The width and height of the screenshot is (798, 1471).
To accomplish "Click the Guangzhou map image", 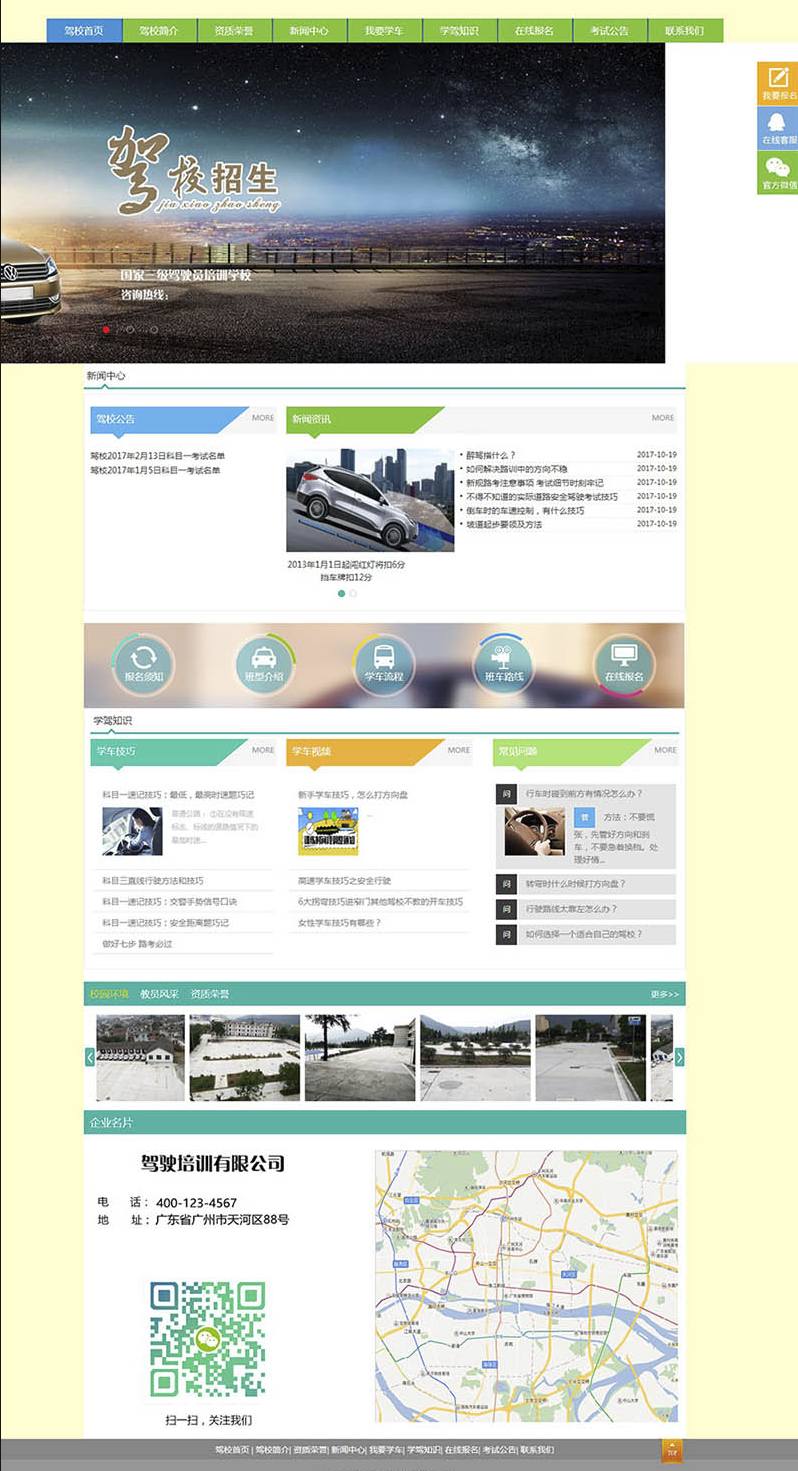I will coord(526,1286).
